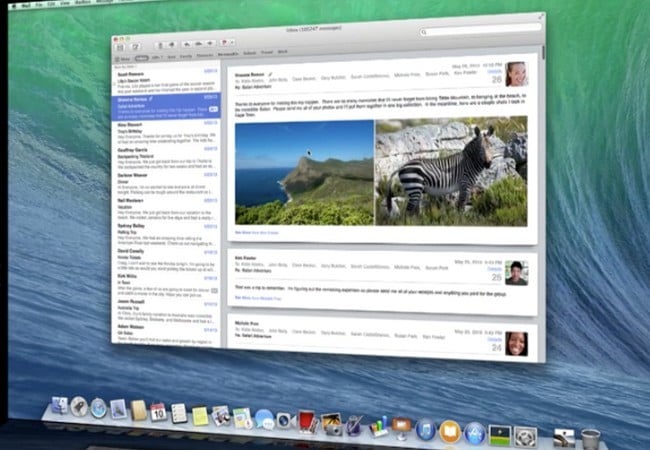
Task: Click the Get Mail envelope toolbar icon
Action: pyautogui.click(x=120, y=48)
